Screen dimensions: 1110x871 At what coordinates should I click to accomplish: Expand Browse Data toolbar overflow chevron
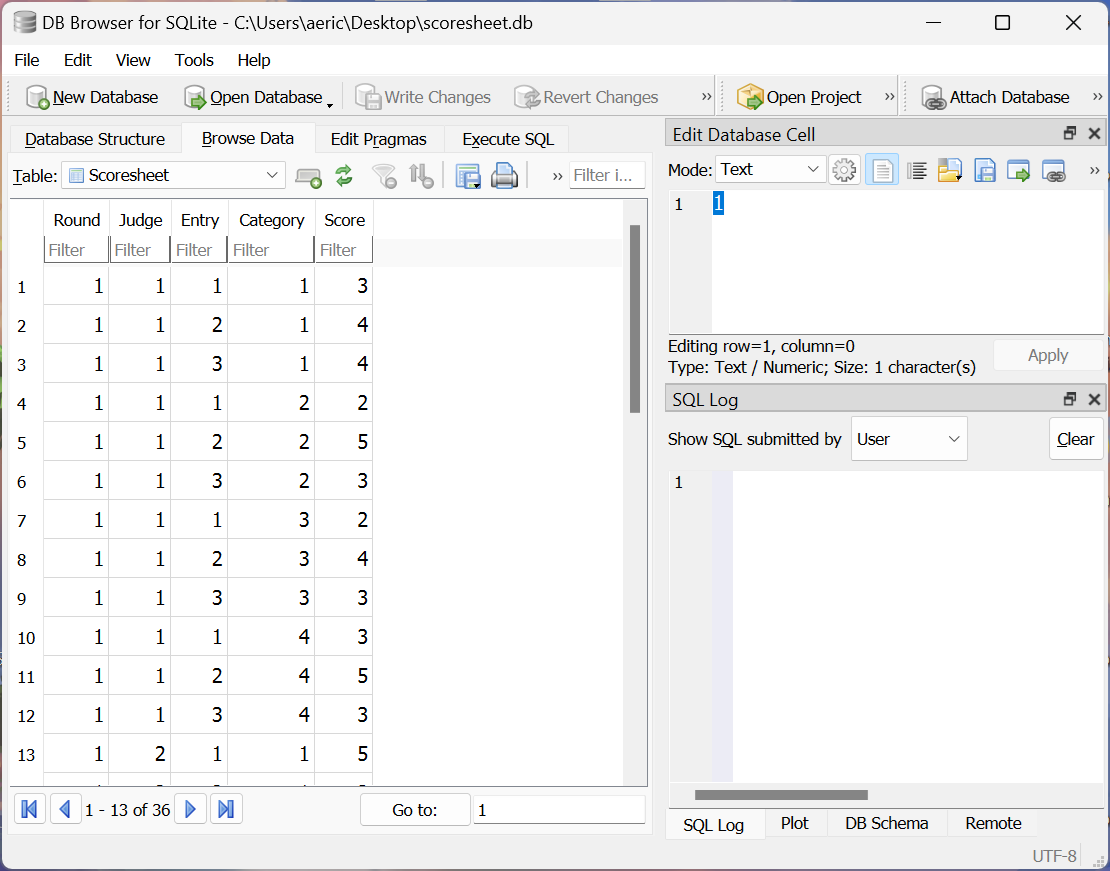click(557, 176)
